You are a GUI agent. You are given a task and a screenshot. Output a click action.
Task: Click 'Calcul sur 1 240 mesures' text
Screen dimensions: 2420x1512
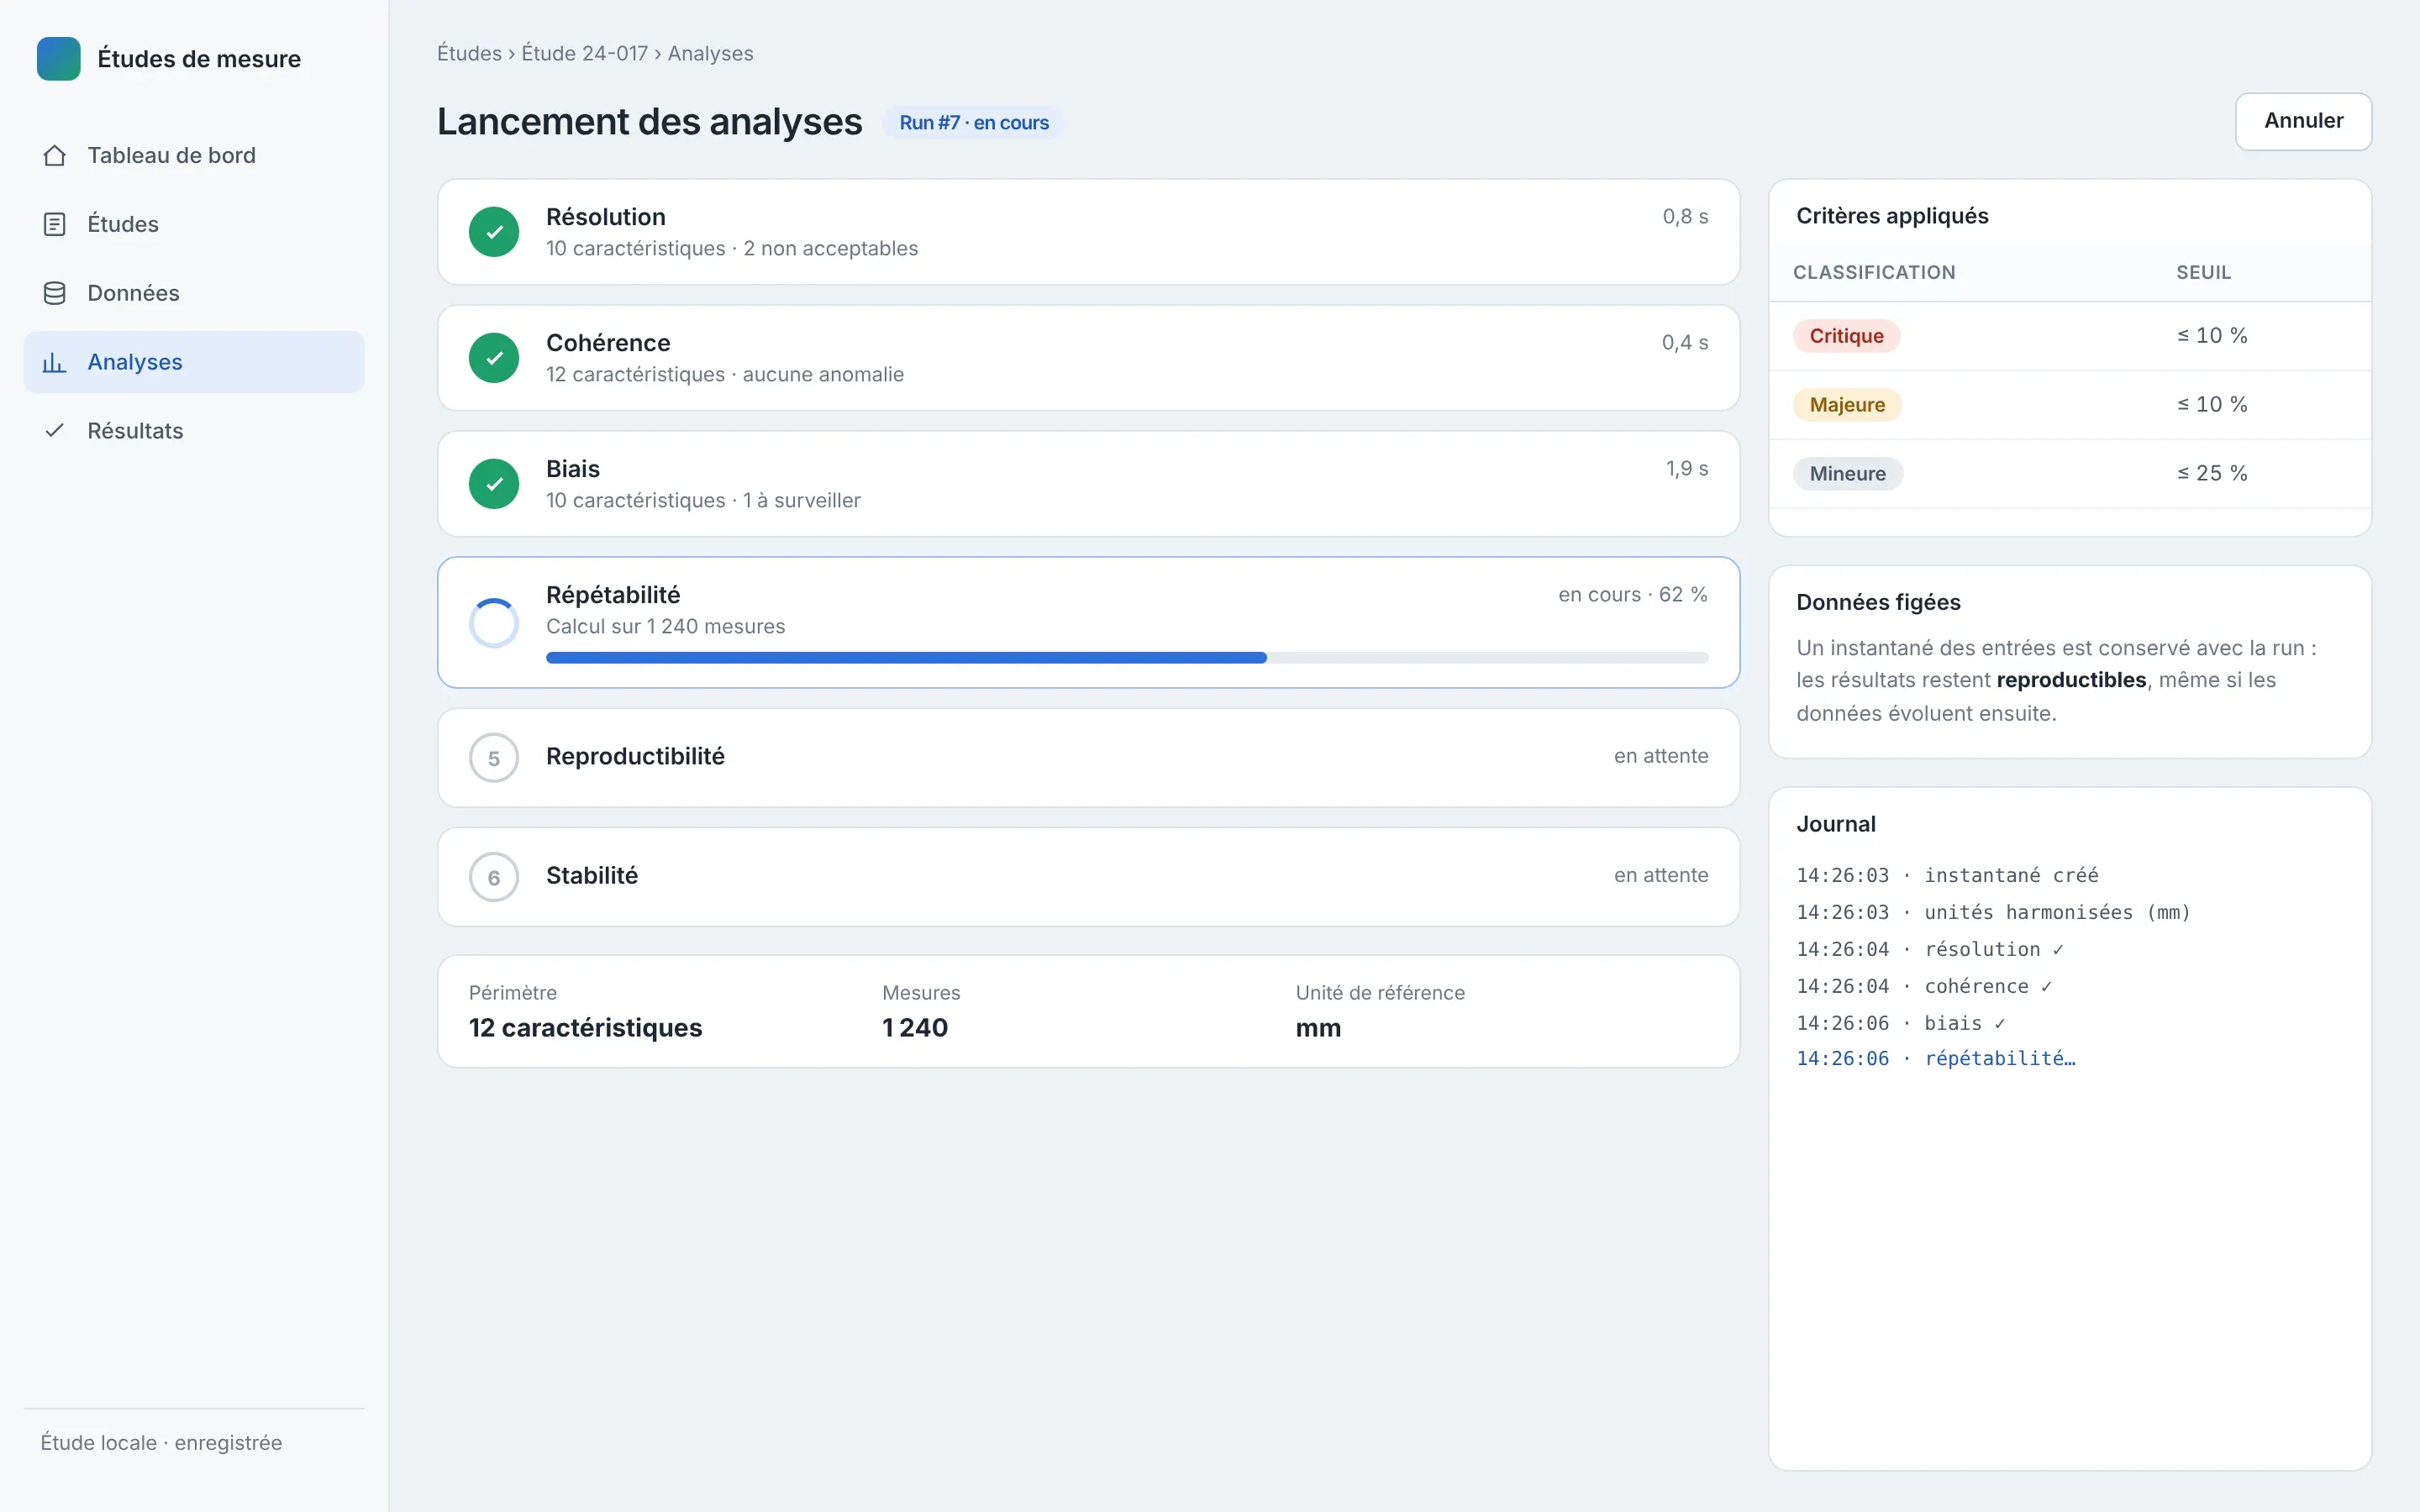tap(666, 626)
